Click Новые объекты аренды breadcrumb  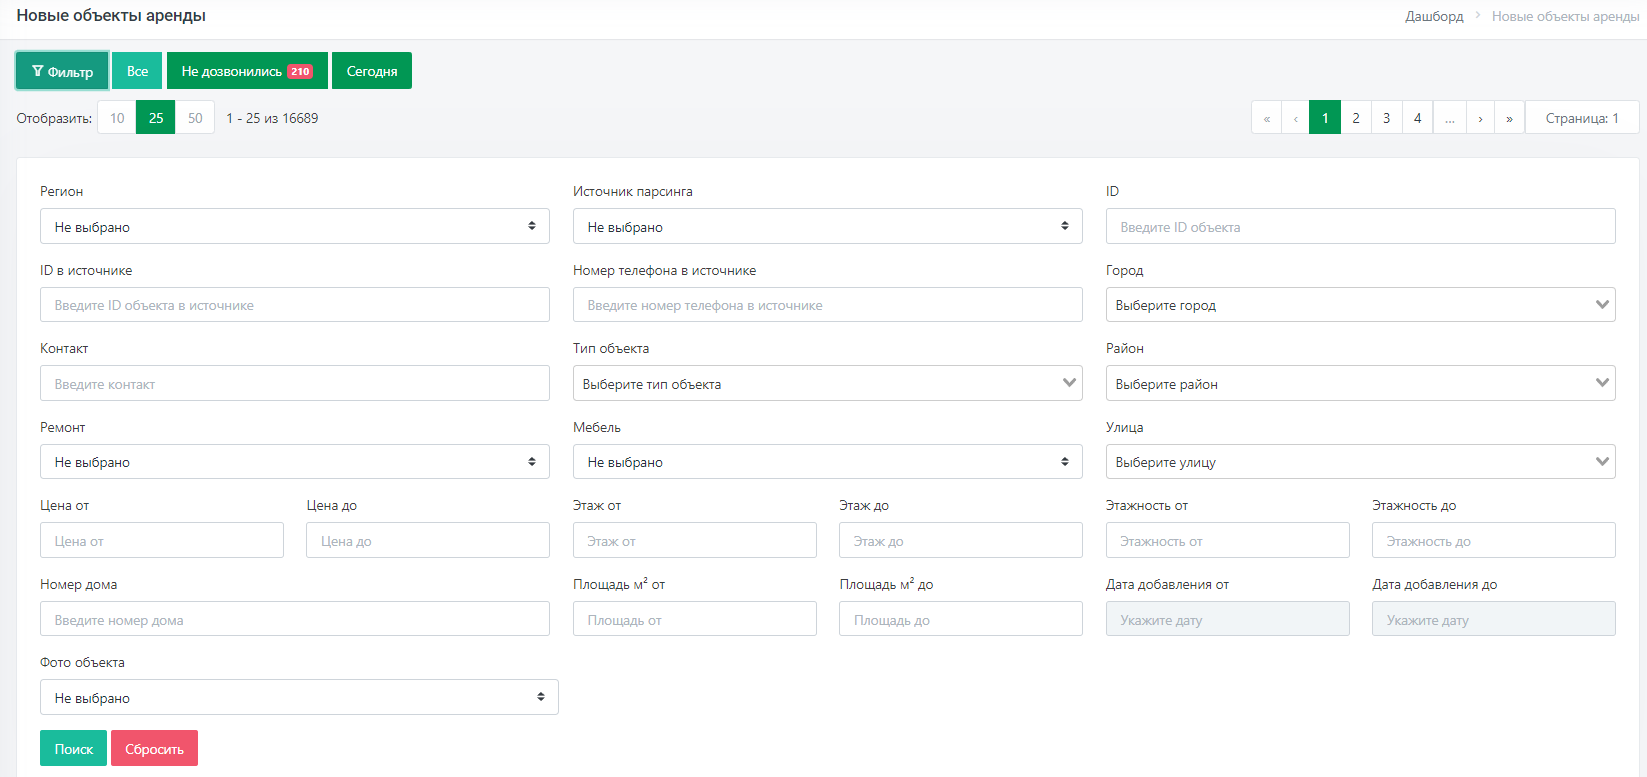[1565, 16]
